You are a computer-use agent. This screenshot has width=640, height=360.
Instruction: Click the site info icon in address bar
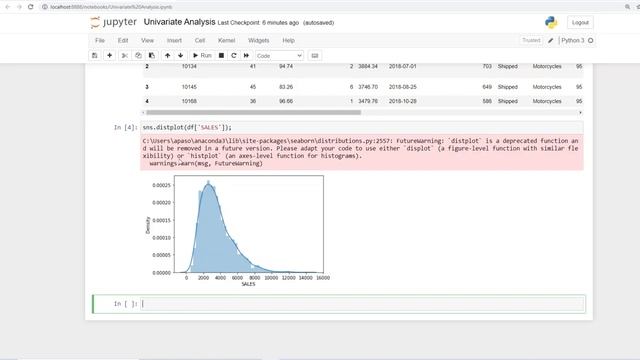tap(45, 7)
